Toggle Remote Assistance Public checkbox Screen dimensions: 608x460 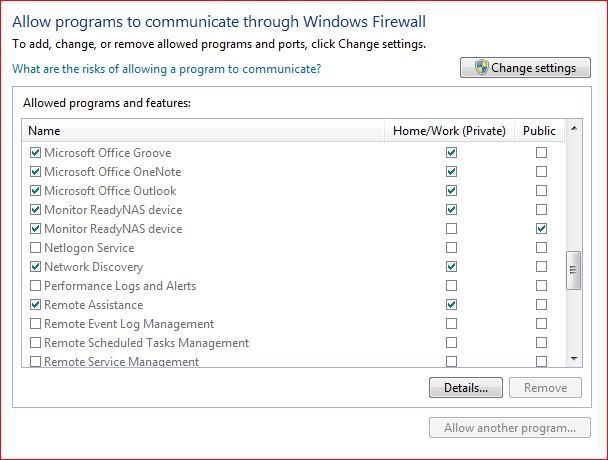point(541,304)
